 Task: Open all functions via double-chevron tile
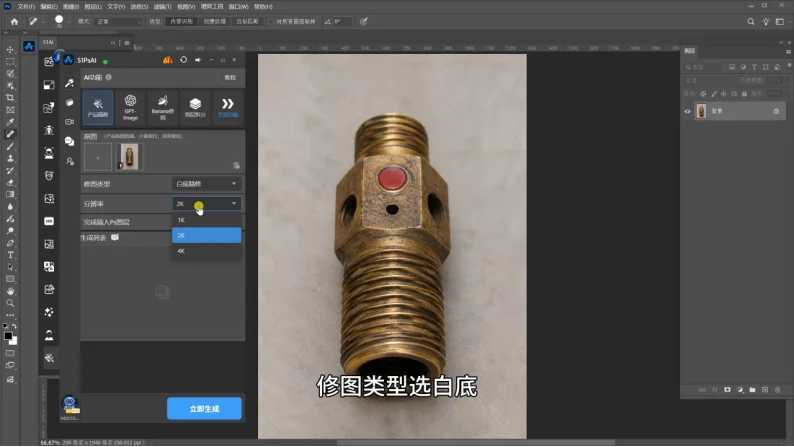pyautogui.click(x=227, y=107)
